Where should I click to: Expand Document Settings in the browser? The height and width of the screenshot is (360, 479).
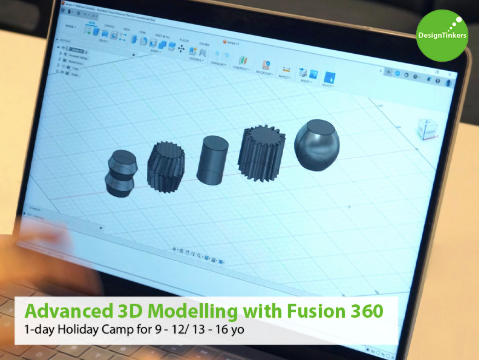tap(61, 53)
